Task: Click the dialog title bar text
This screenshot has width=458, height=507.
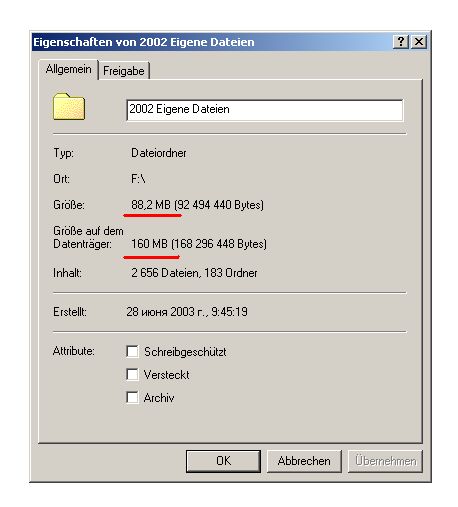Action: pyautogui.click(x=144, y=42)
